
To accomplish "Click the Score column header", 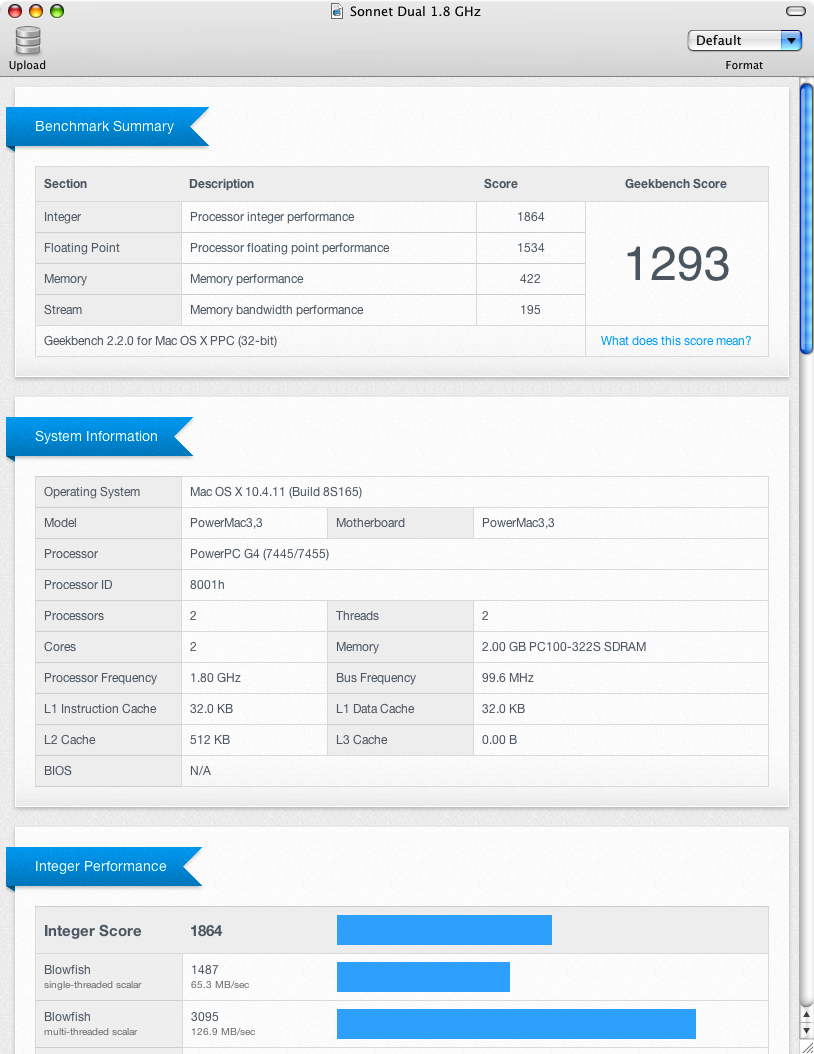I will 501,184.
